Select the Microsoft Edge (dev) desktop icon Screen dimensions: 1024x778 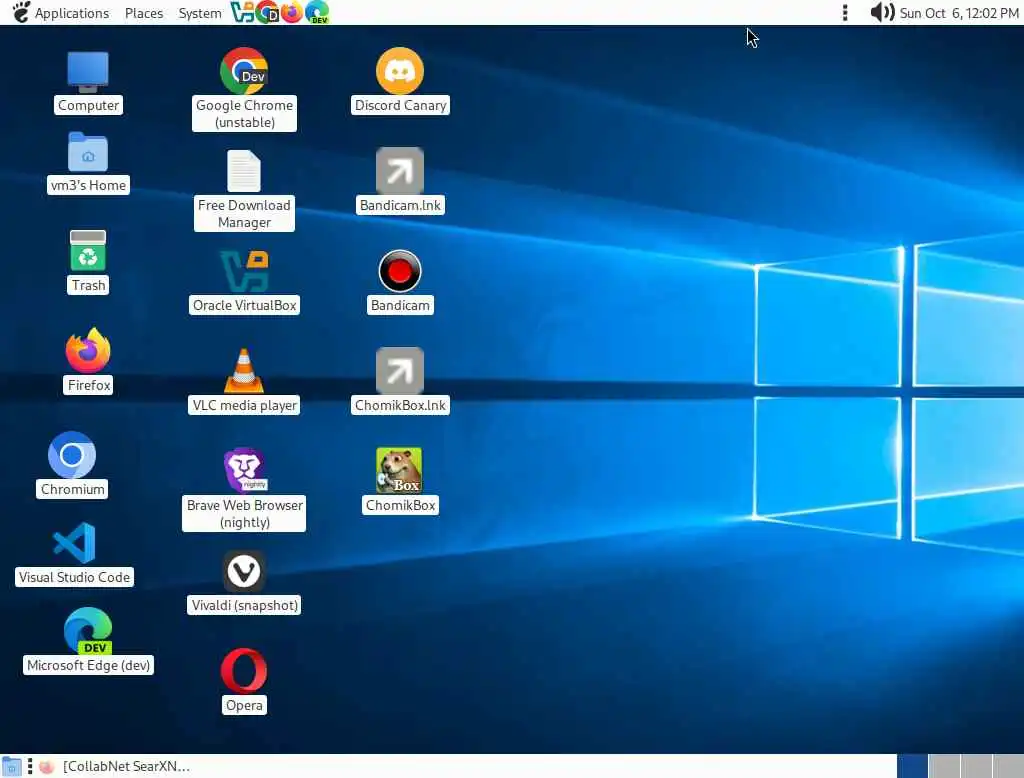coord(88,631)
